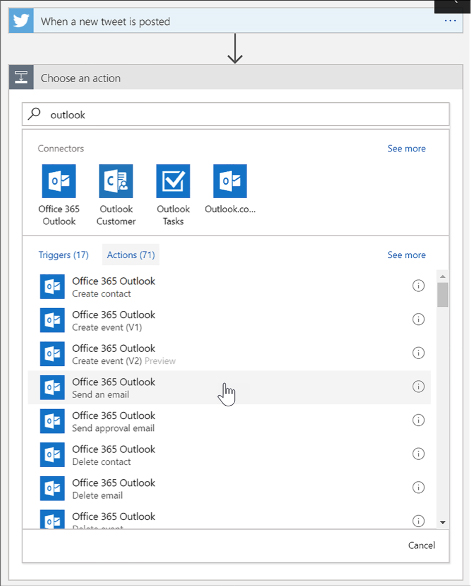Click the Outlook icon beside Delete email
This screenshot has height=586, width=471.
[52, 488]
